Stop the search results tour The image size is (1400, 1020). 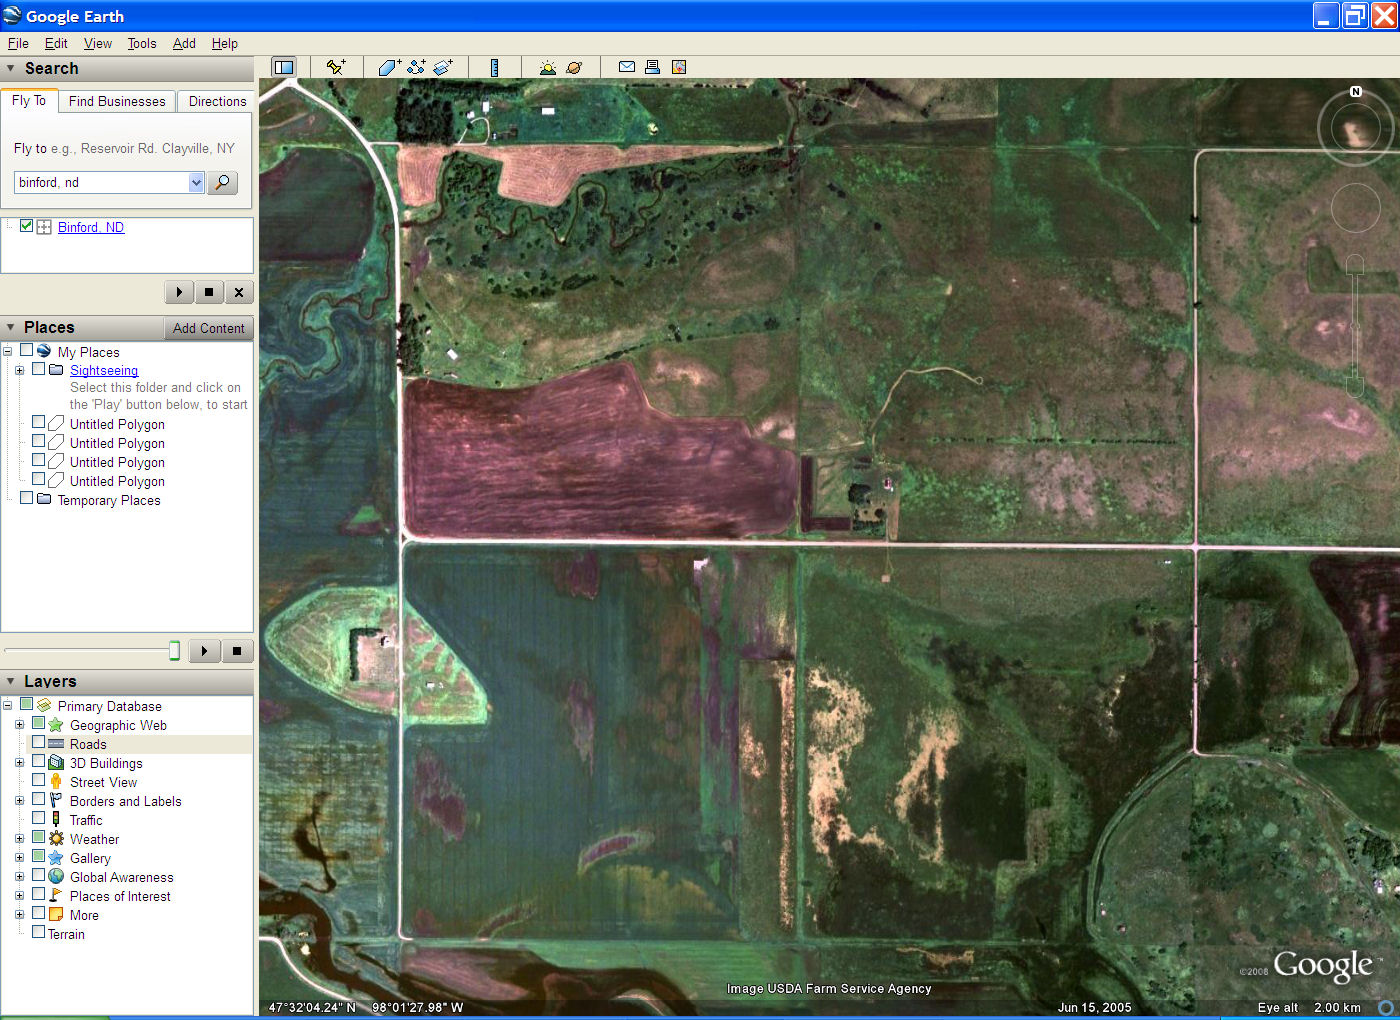(x=208, y=292)
